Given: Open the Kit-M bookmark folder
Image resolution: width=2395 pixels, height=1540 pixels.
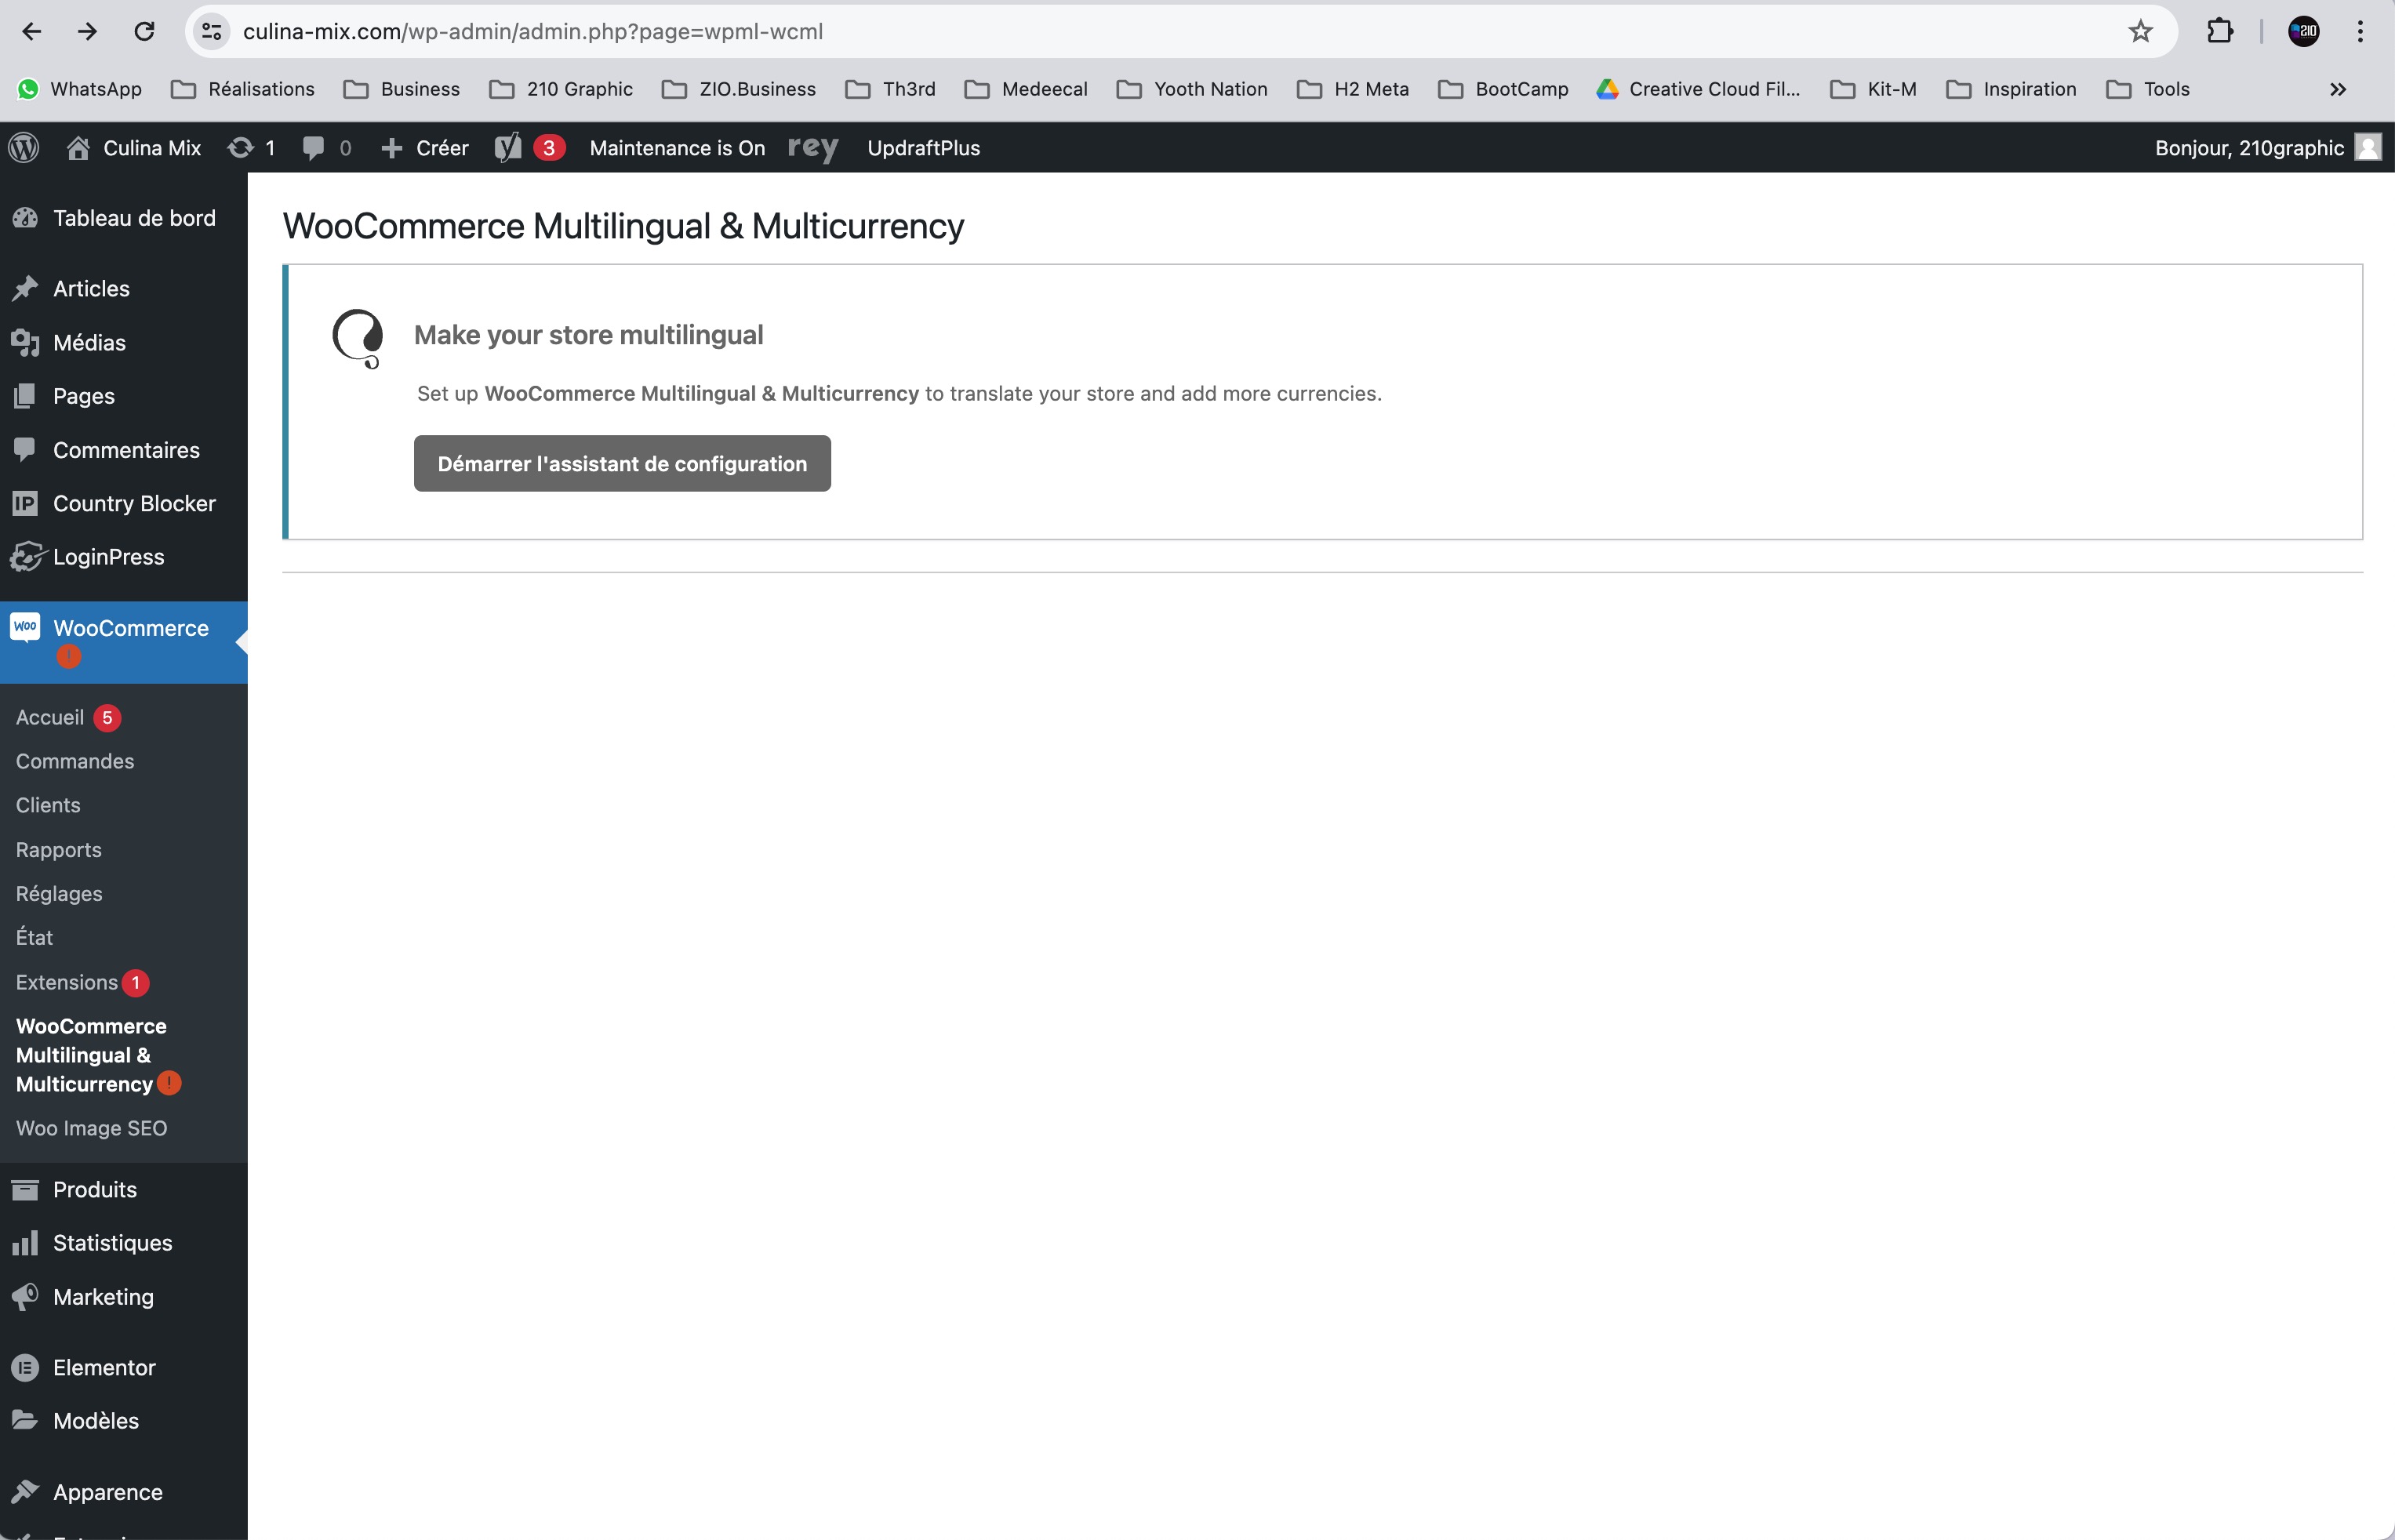Looking at the screenshot, I should [1873, 89].
